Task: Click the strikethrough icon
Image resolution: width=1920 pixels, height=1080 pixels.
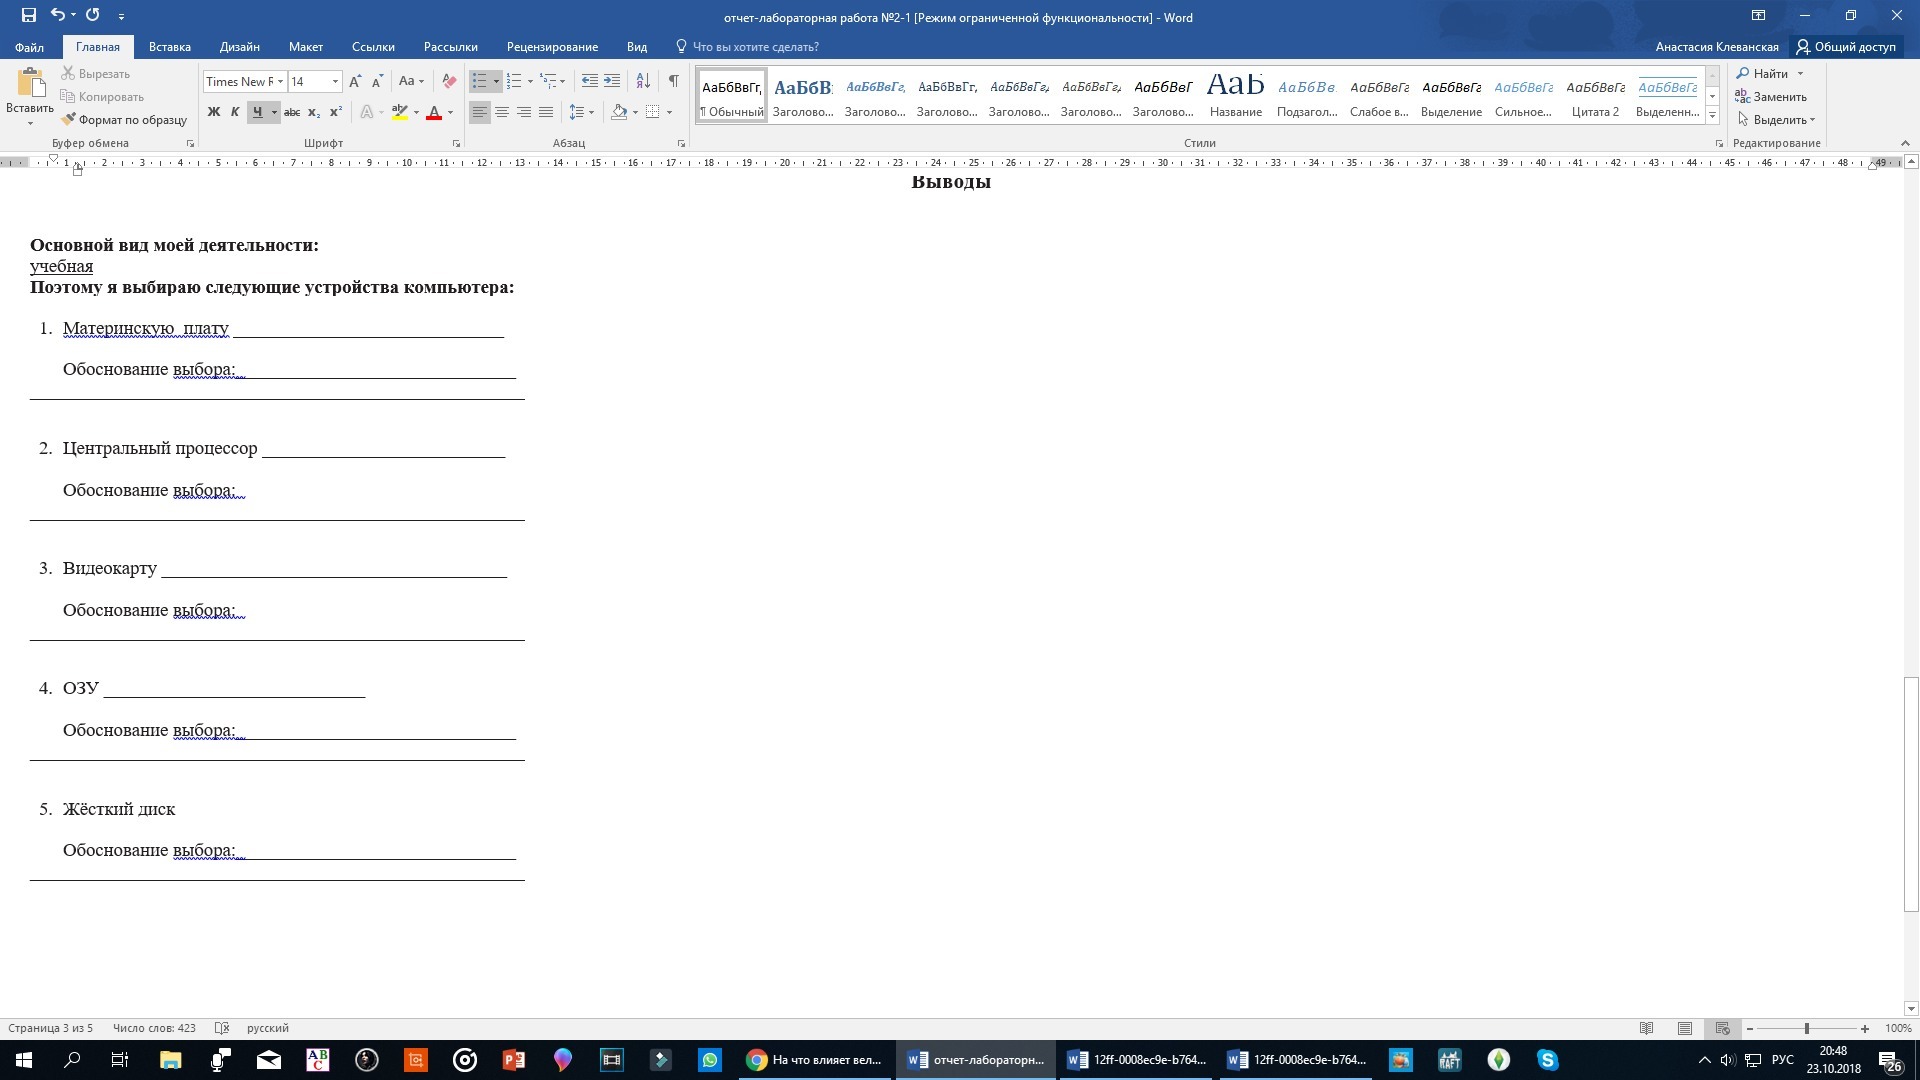Action: 291,112
